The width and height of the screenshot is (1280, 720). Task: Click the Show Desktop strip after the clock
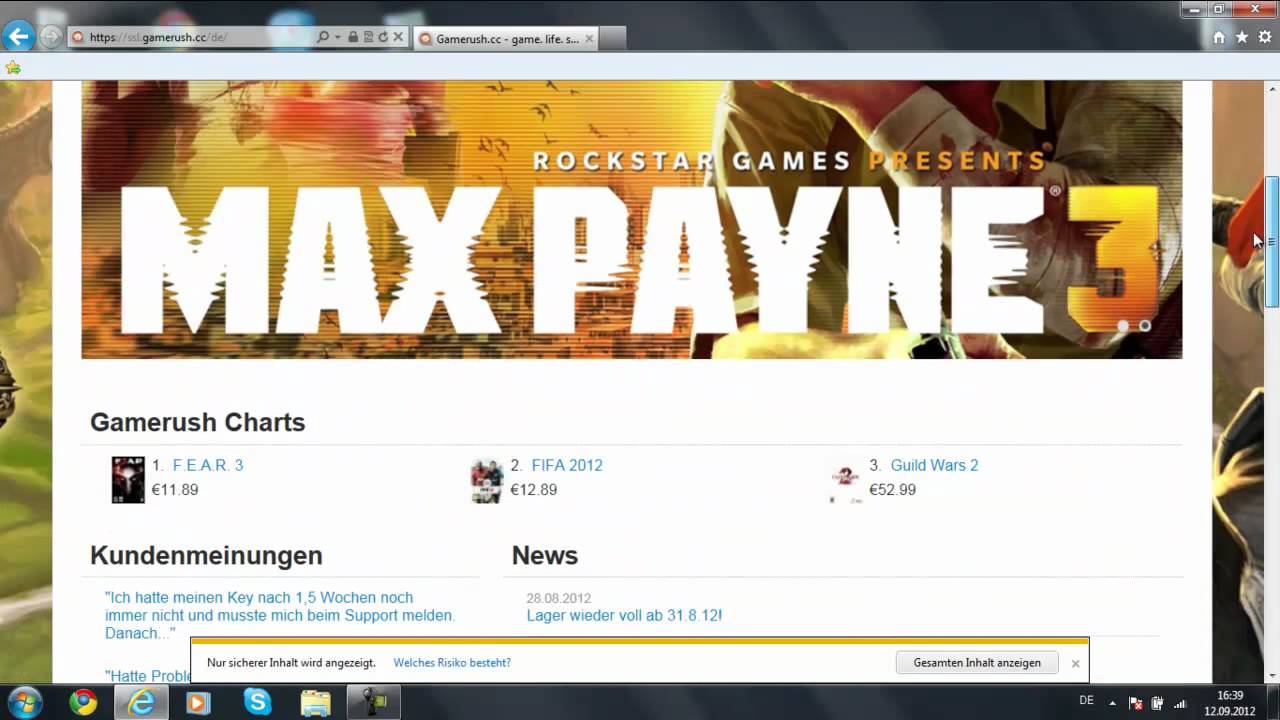tap(1272, 702)
